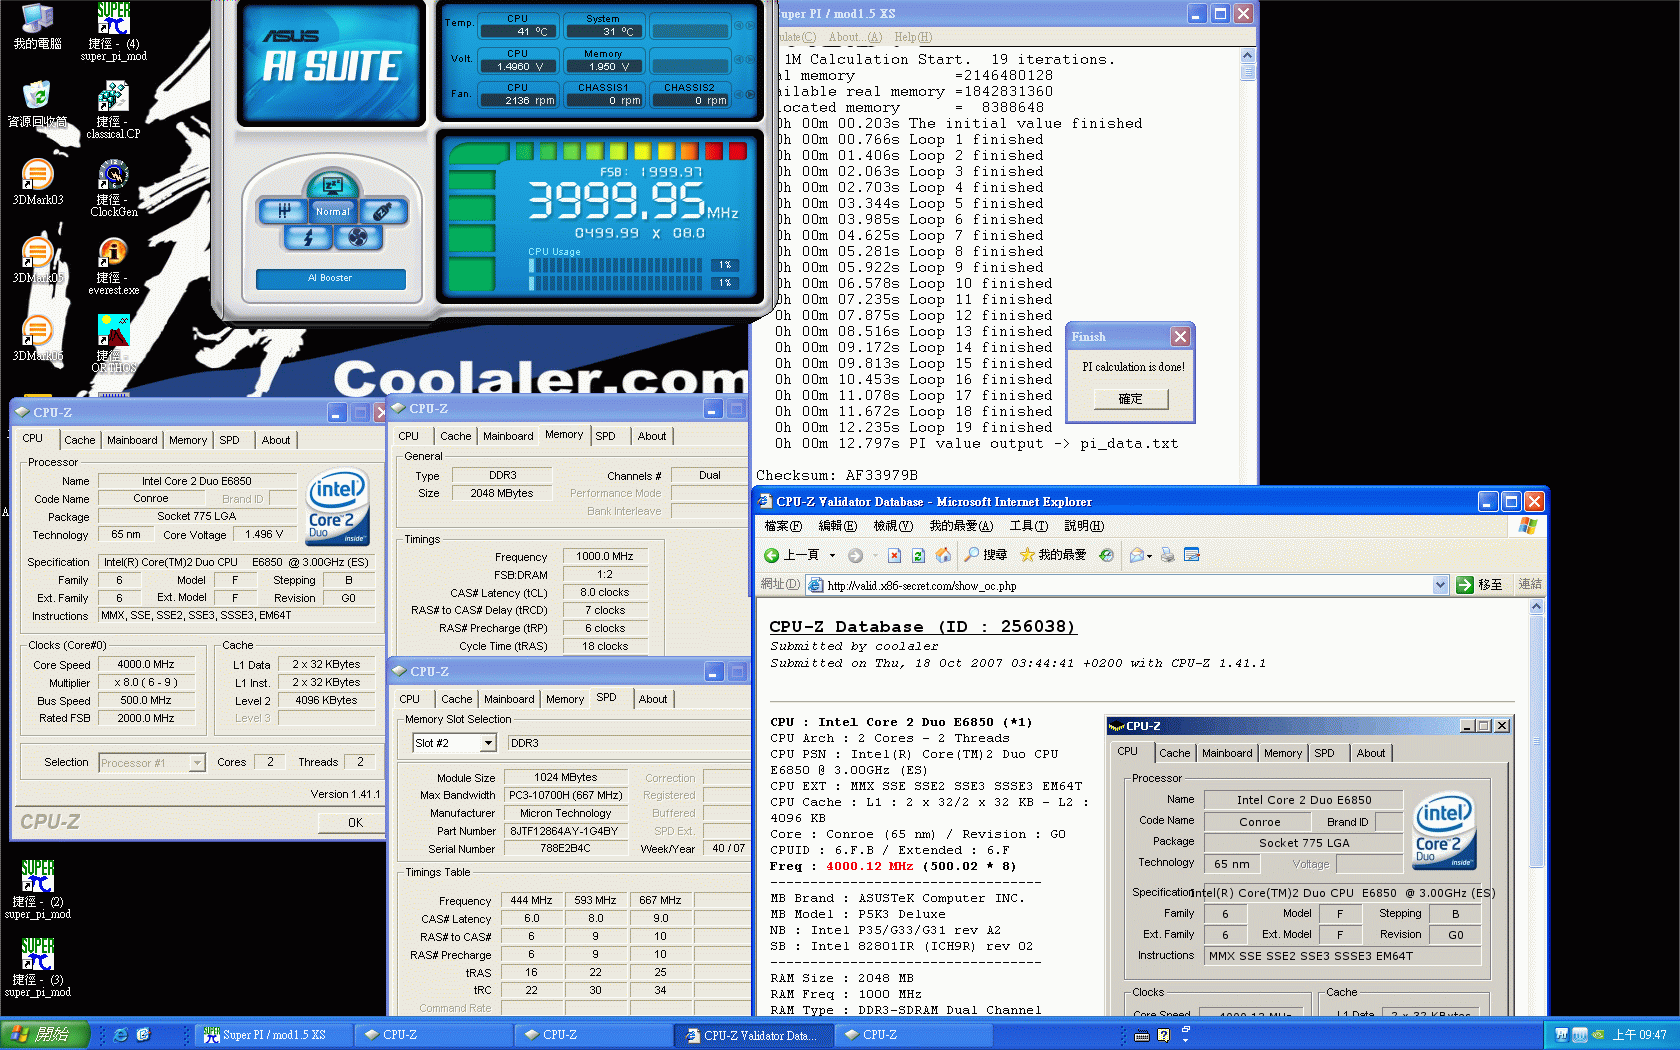
Task: Click the Normal mode button in AI Suite
Action: pyautogui.click(x=333, y=211)
